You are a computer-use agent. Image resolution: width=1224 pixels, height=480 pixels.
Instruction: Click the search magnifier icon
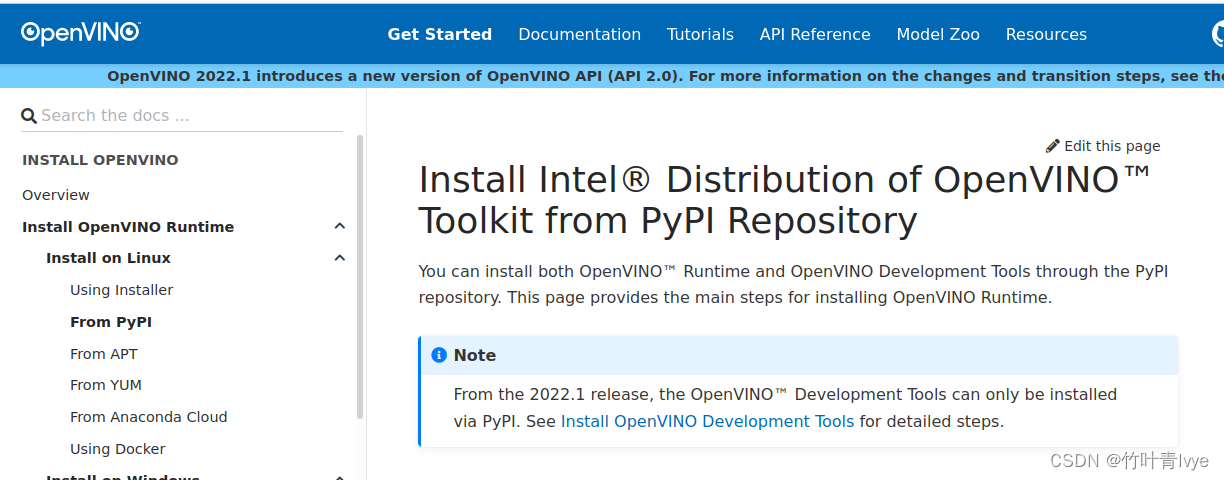click(29, 116)
